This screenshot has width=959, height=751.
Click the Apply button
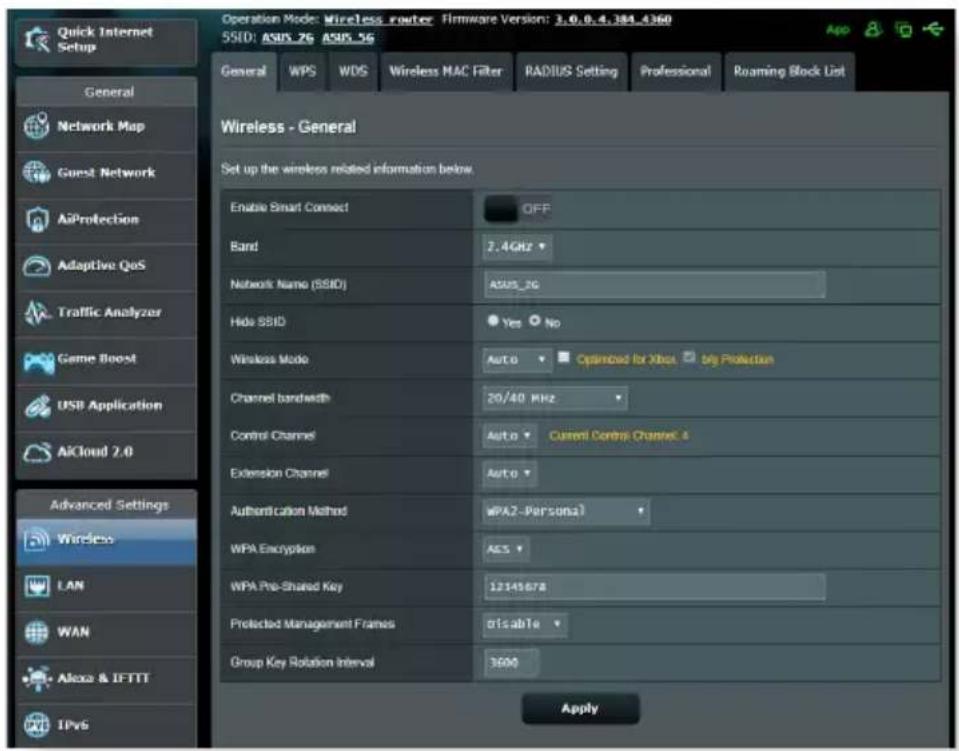tap(580, 709)
